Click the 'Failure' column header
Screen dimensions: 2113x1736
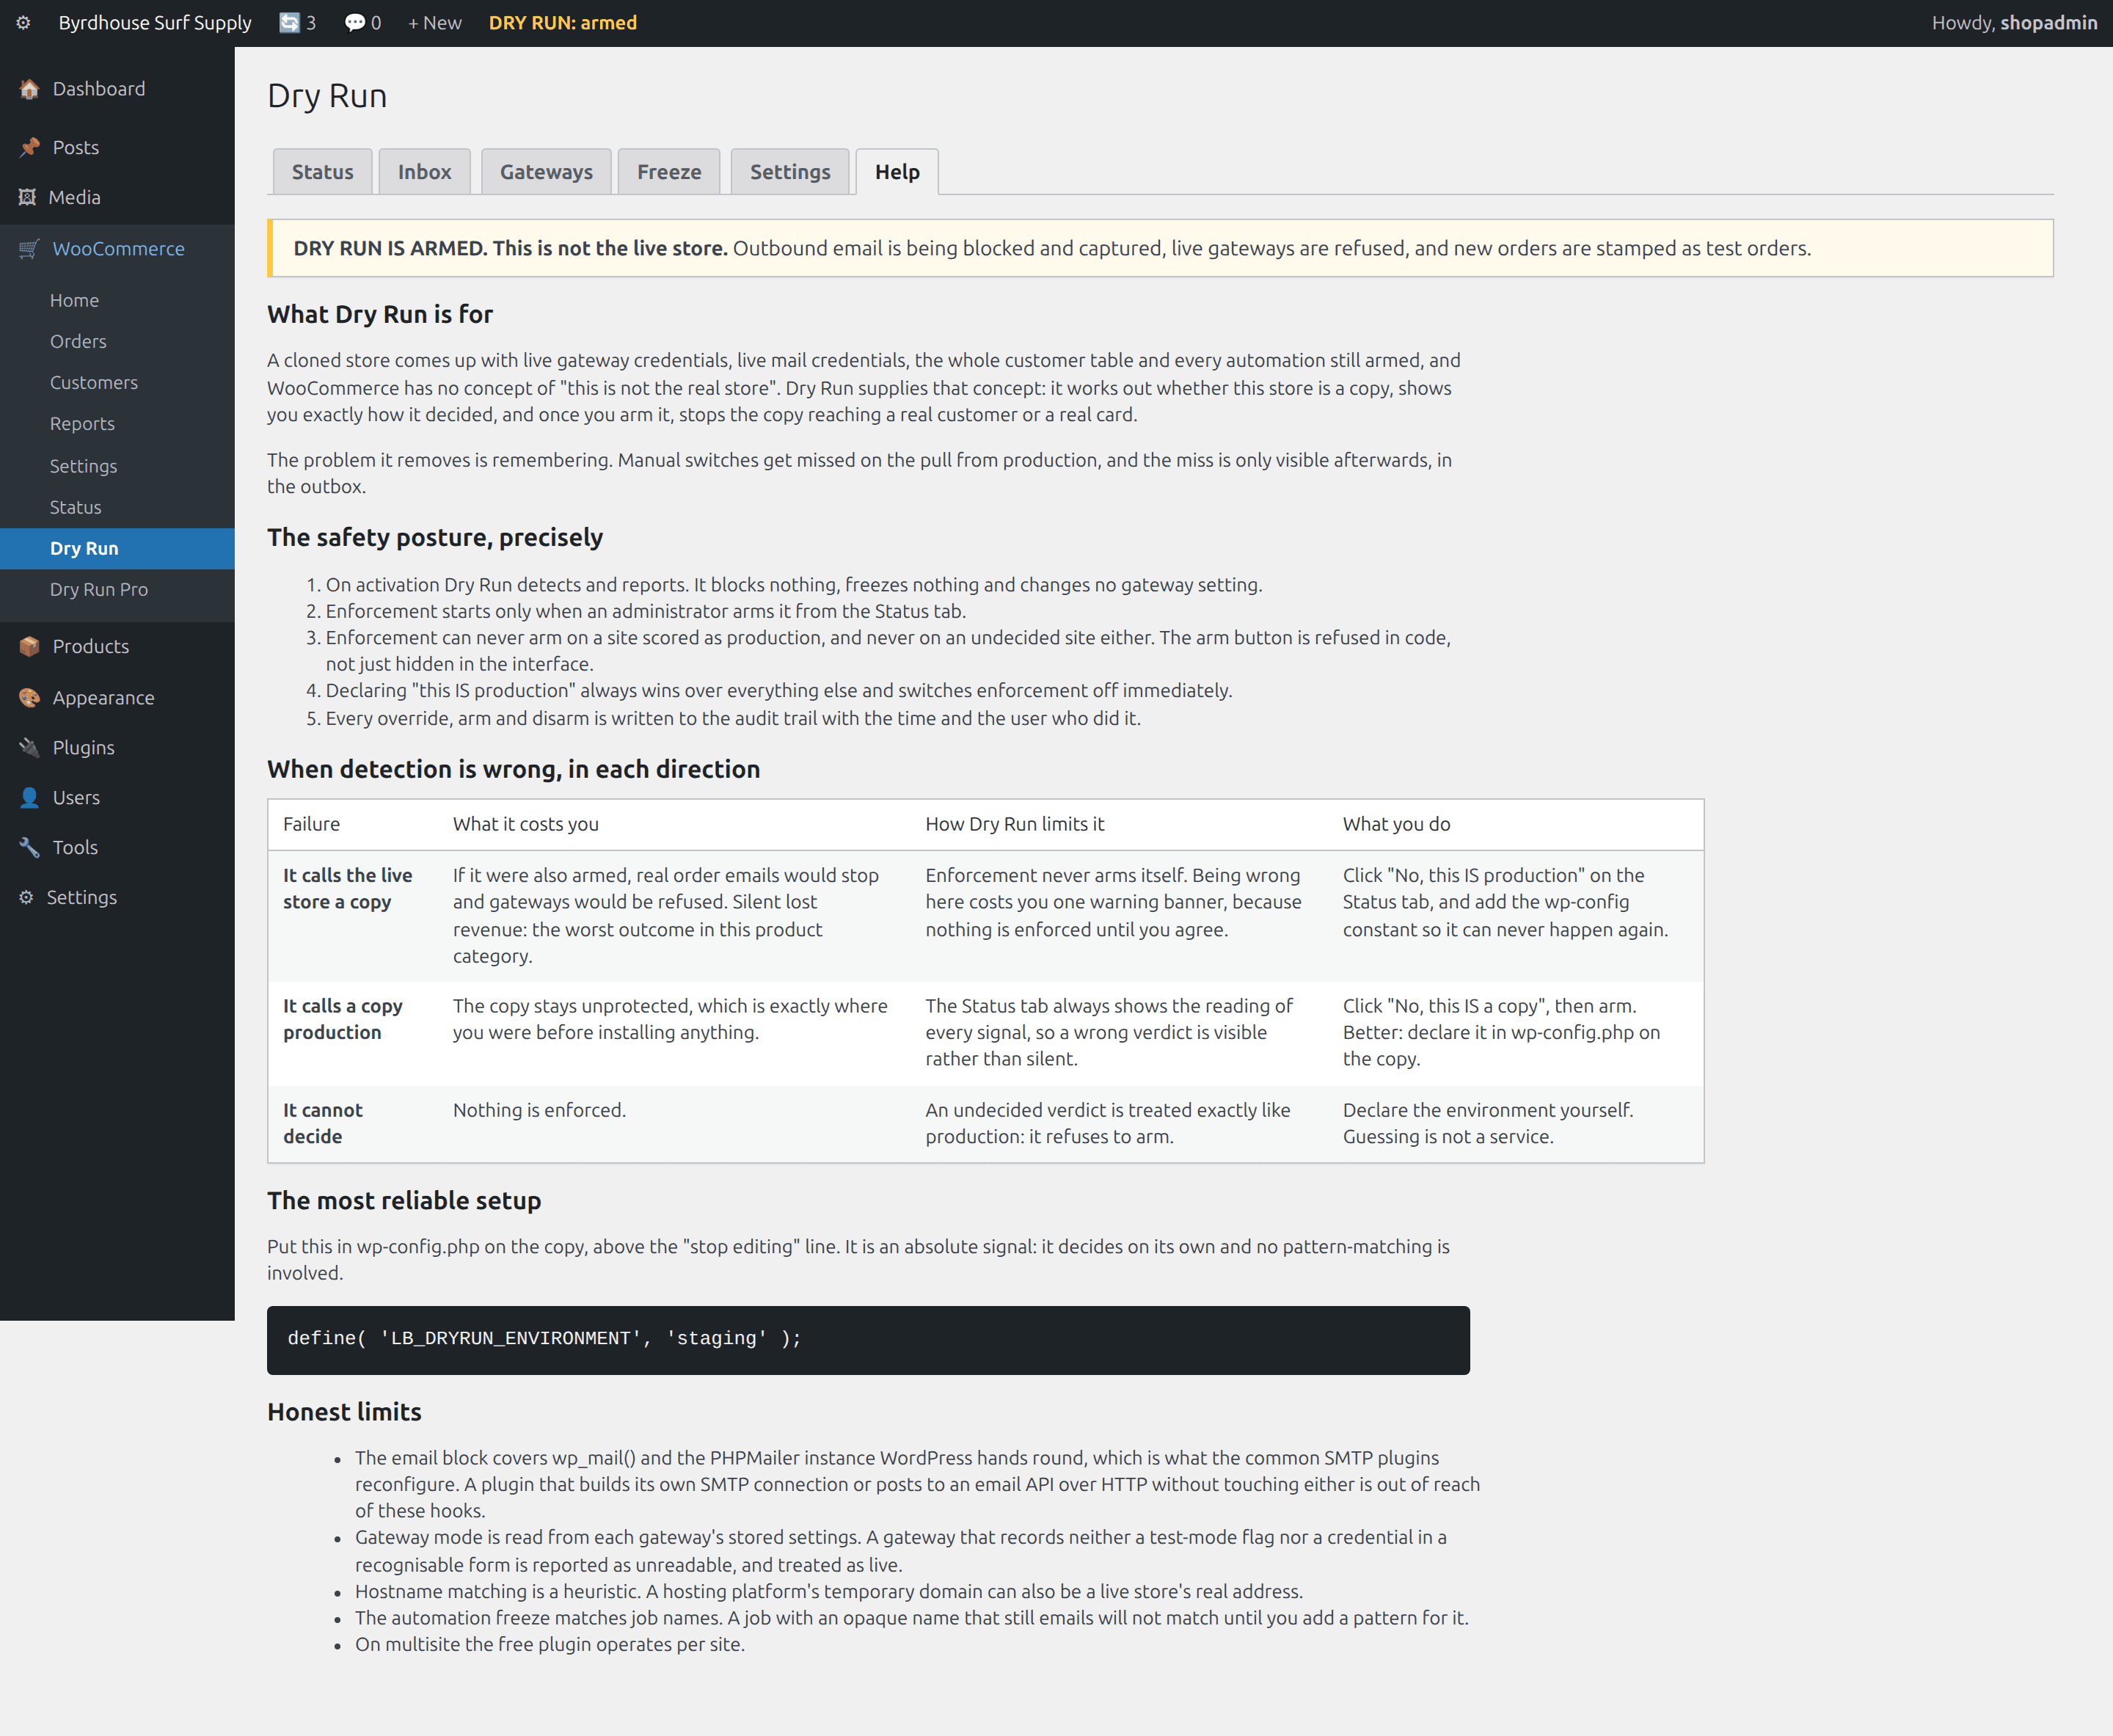click(x=353, y=825)
